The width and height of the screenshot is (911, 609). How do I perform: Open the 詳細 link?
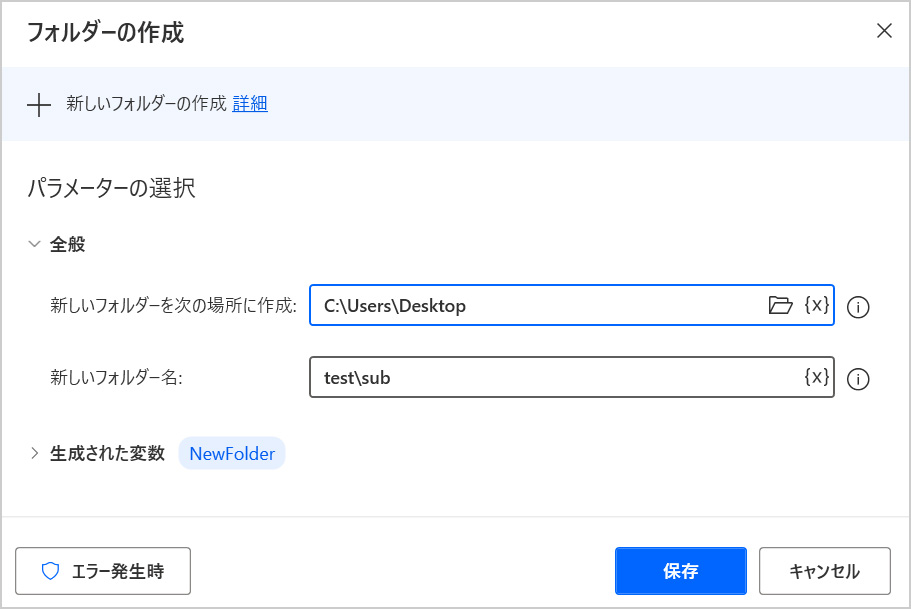point(250,103)
